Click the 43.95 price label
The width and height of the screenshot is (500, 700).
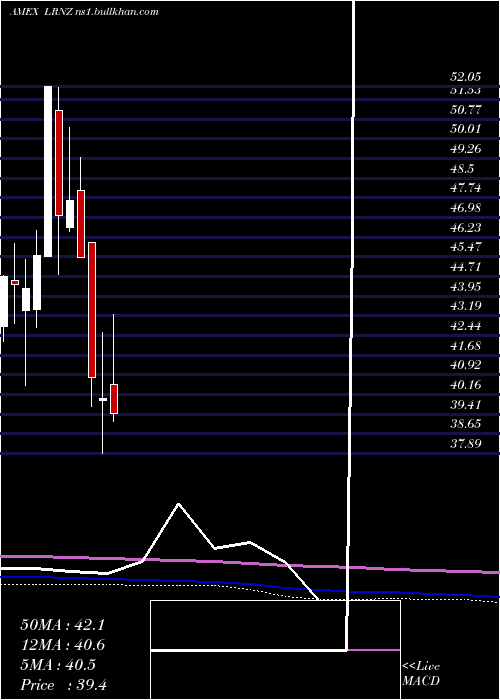tap(466, 286)
